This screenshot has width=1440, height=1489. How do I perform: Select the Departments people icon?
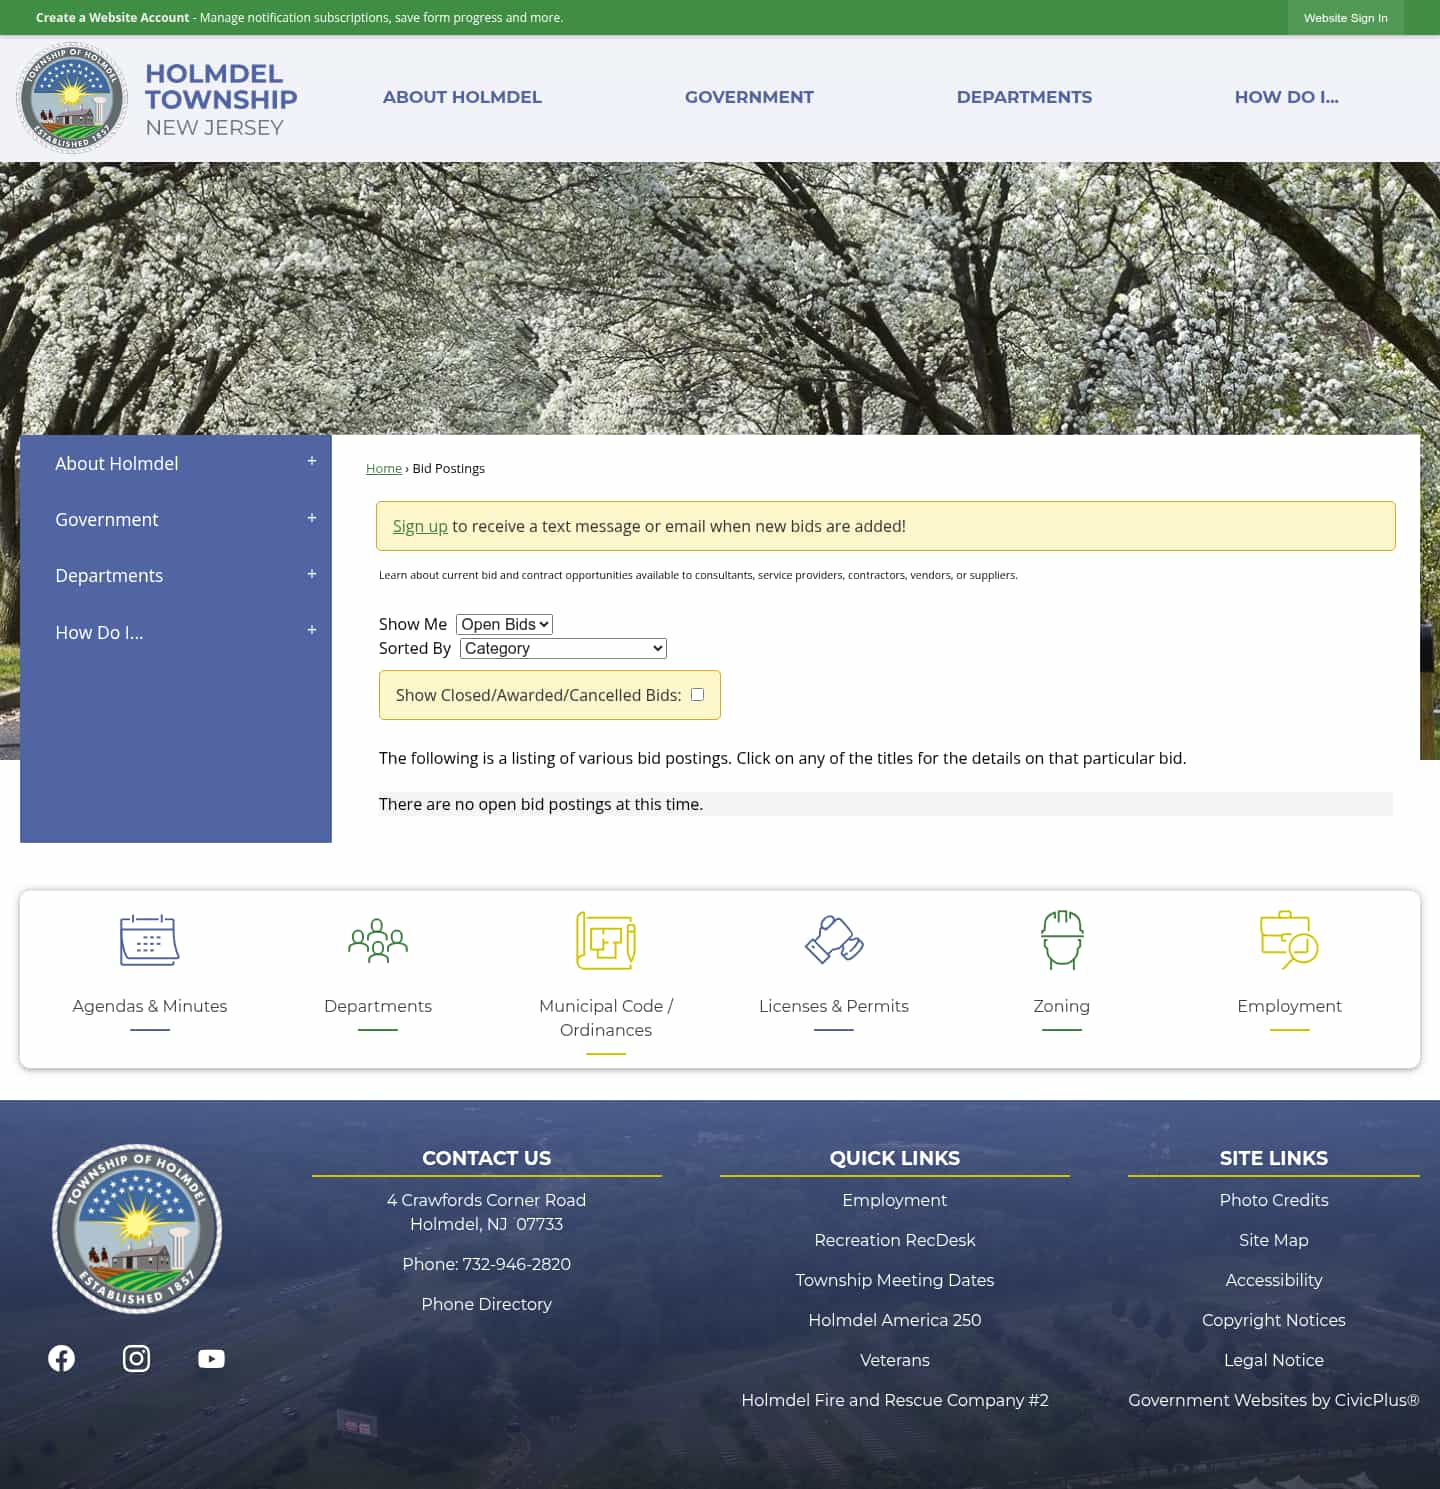[x=377, y=940]
